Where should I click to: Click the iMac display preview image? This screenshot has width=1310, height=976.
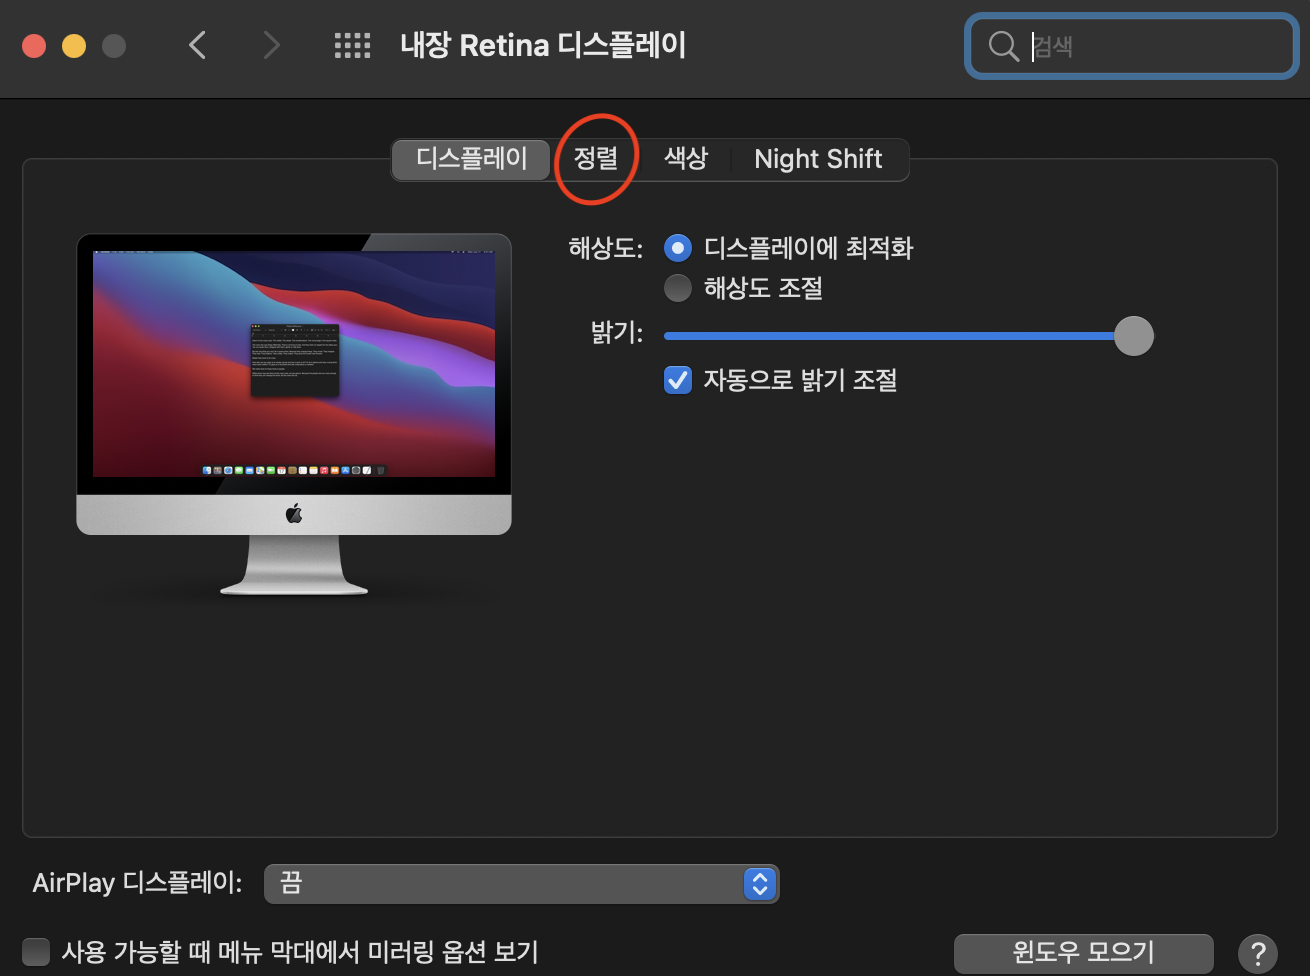[x=294, y=414]
